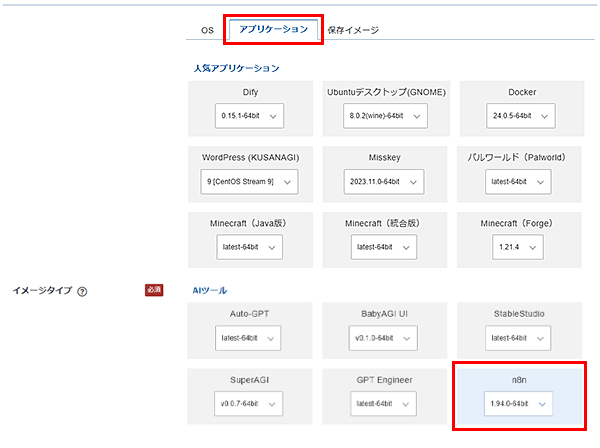Screen dimensions: 600x448
Task: Select the アプリケーション tab
Action: 273,29
